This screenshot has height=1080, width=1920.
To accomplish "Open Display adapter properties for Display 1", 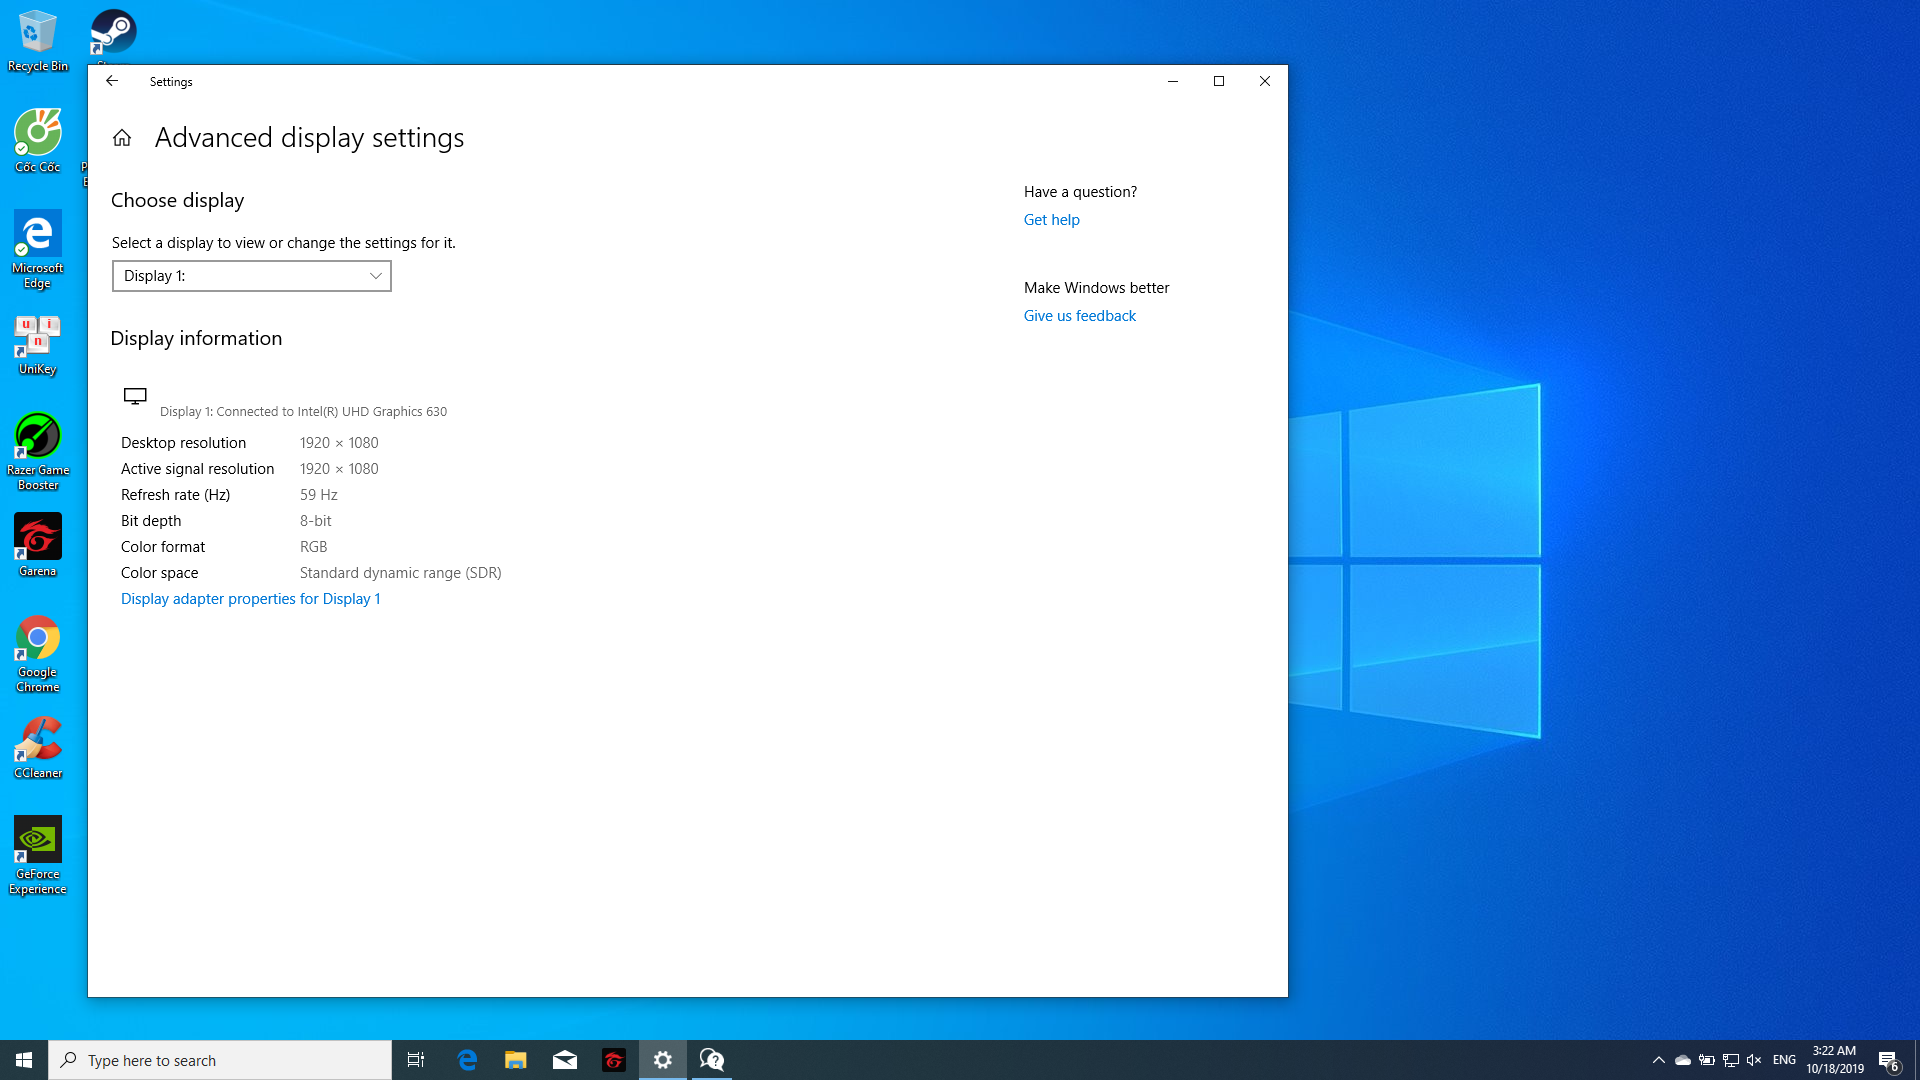I will click(x=250, y=599).
